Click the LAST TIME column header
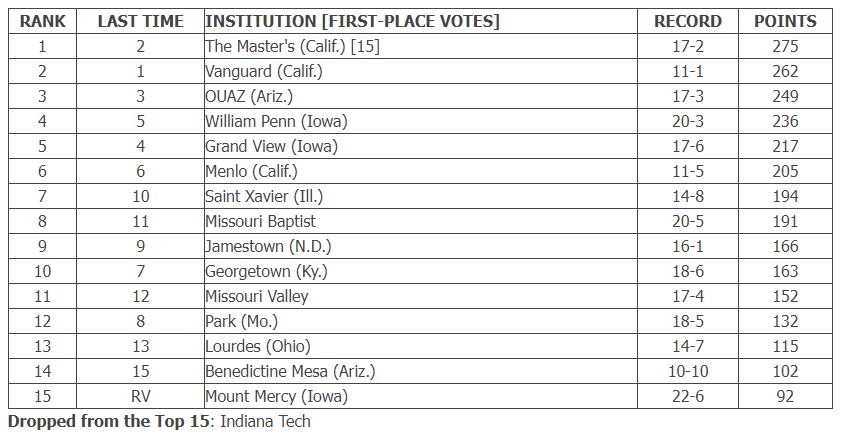 click(141, 21)
